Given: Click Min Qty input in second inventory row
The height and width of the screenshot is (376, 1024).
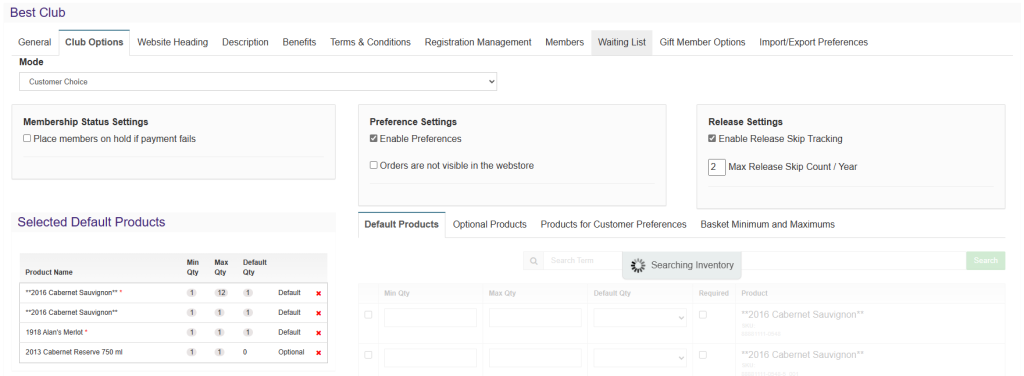Looking at the screenshot, I should (430, 358).
